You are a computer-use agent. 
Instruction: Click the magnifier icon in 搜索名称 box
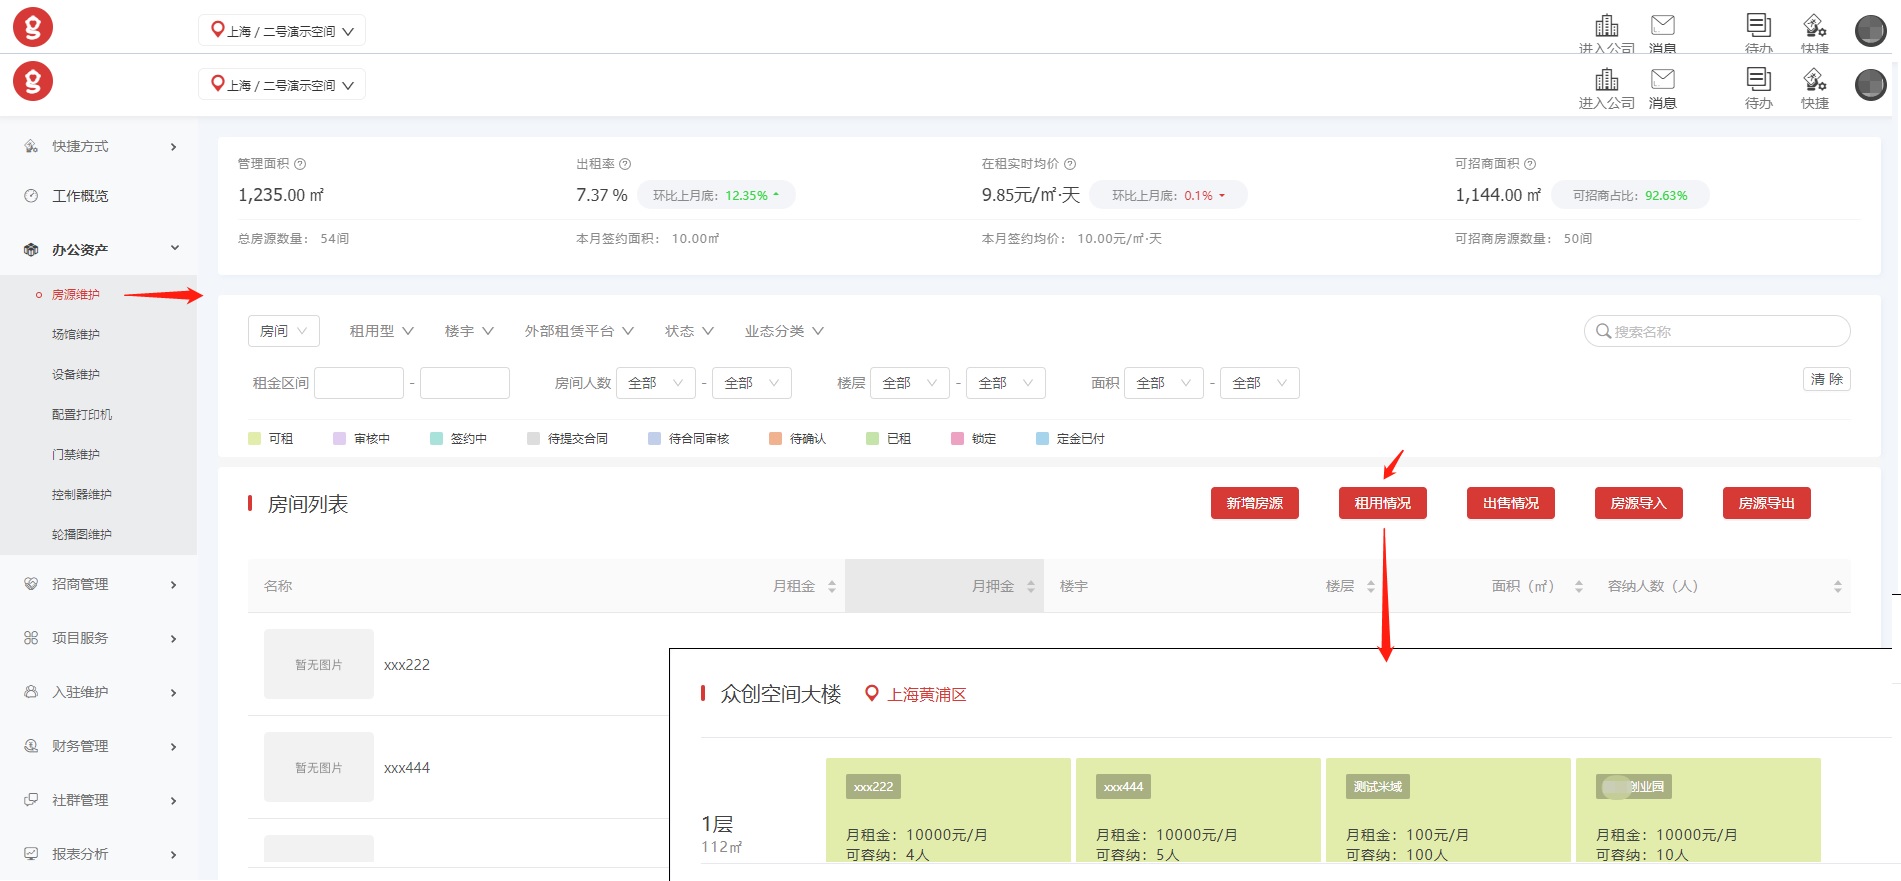(1603, 331)
